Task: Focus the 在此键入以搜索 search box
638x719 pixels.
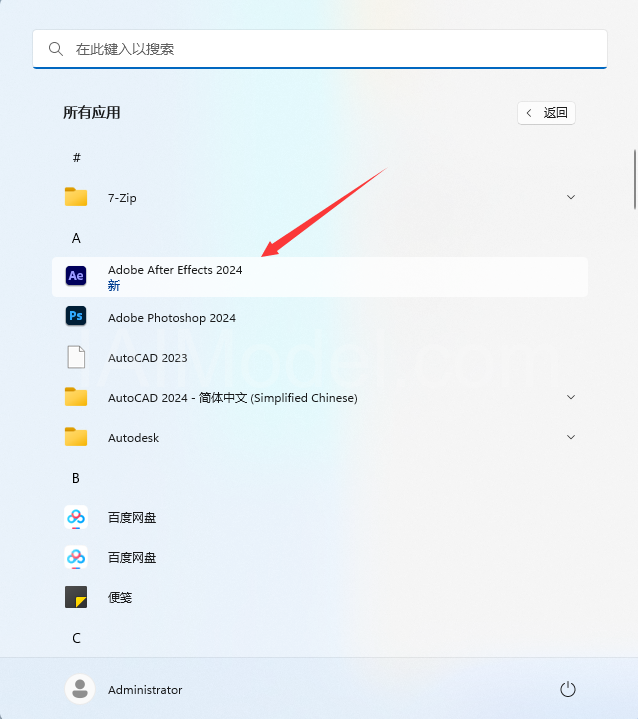Action: click(320, 49)
